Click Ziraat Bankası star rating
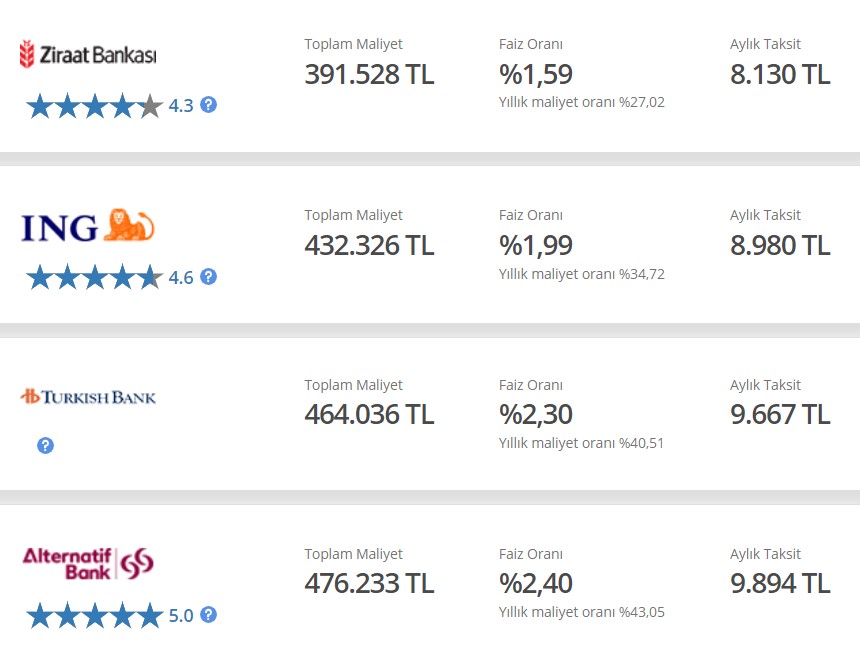 click(x=94, y=106)
